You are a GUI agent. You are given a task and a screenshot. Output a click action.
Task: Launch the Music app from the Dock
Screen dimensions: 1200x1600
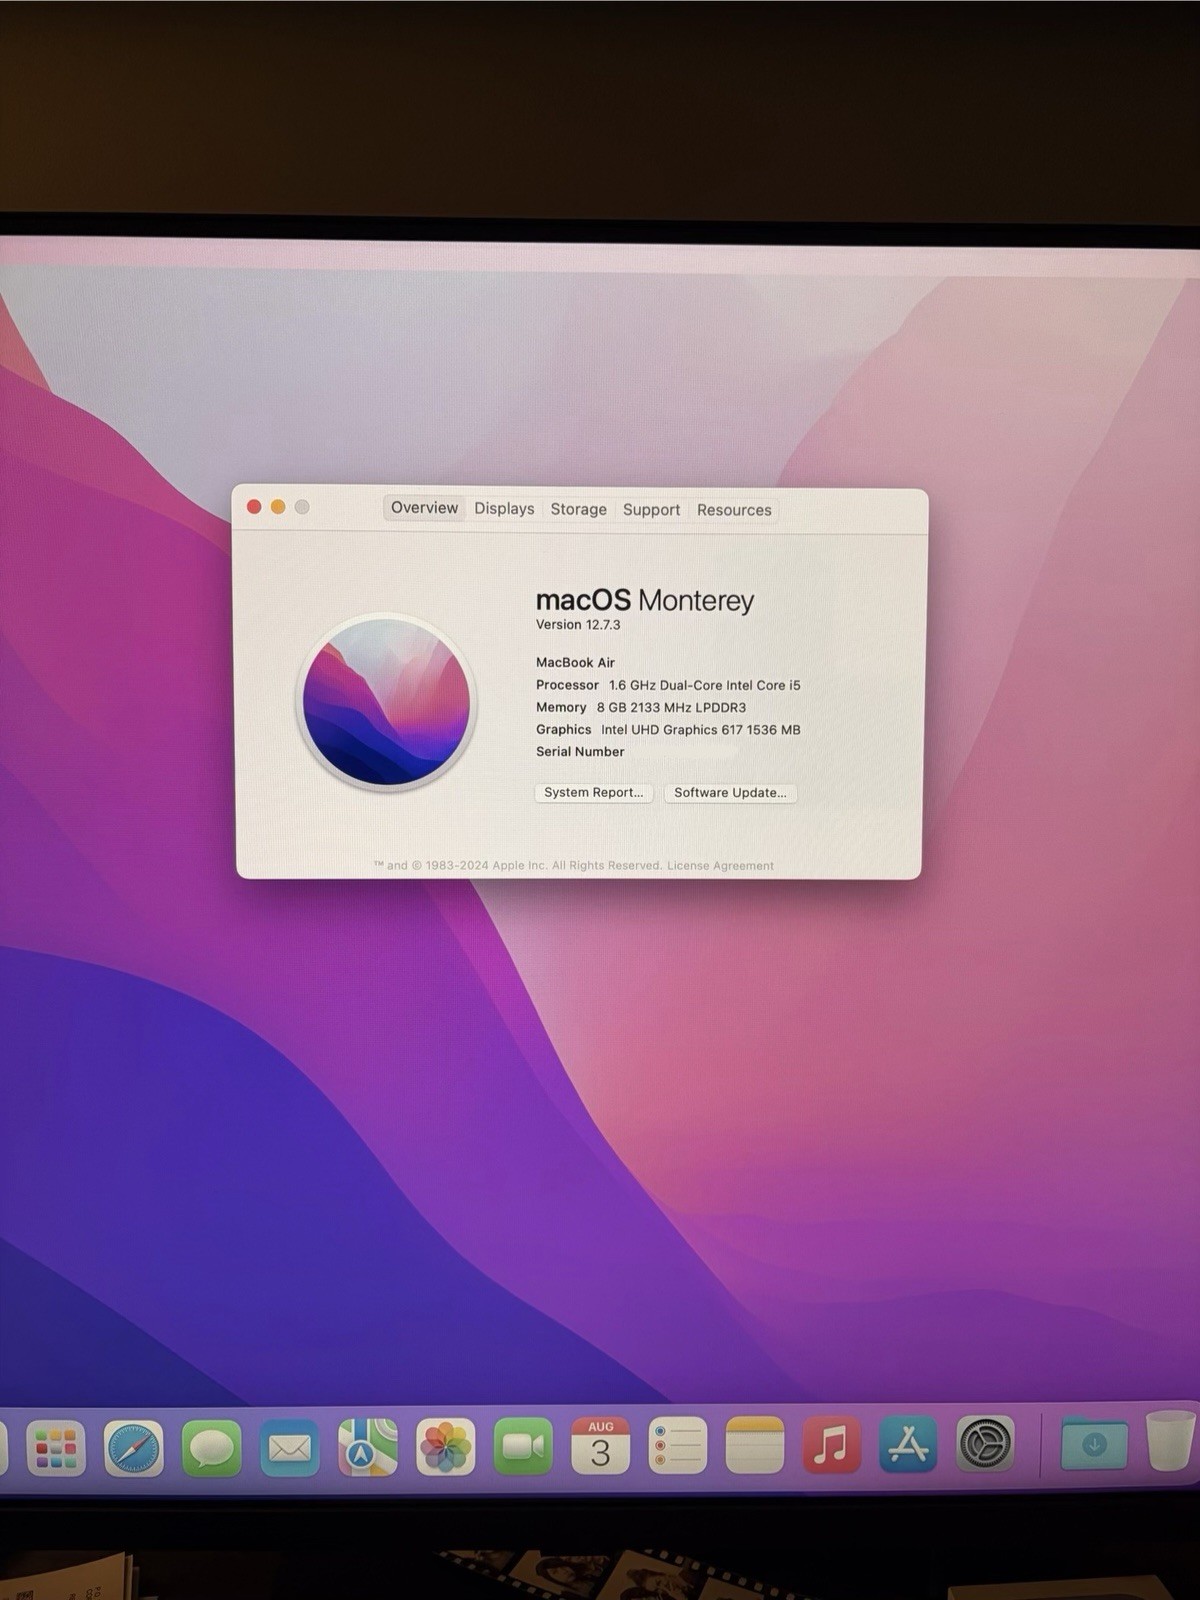[831, 1445]
